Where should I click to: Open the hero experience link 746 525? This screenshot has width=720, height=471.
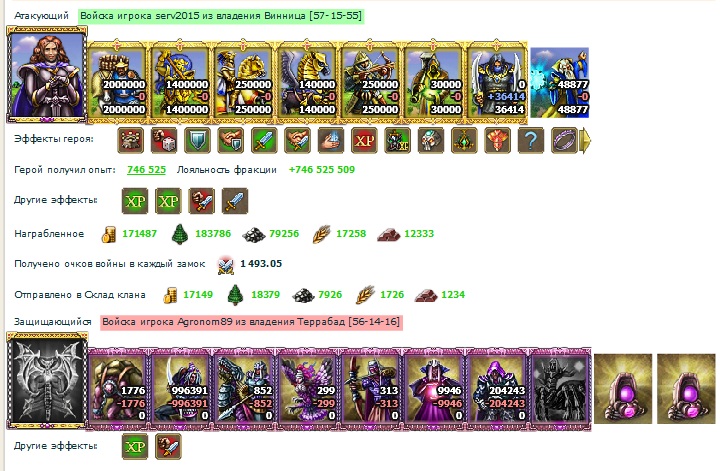tap(146, 169)
